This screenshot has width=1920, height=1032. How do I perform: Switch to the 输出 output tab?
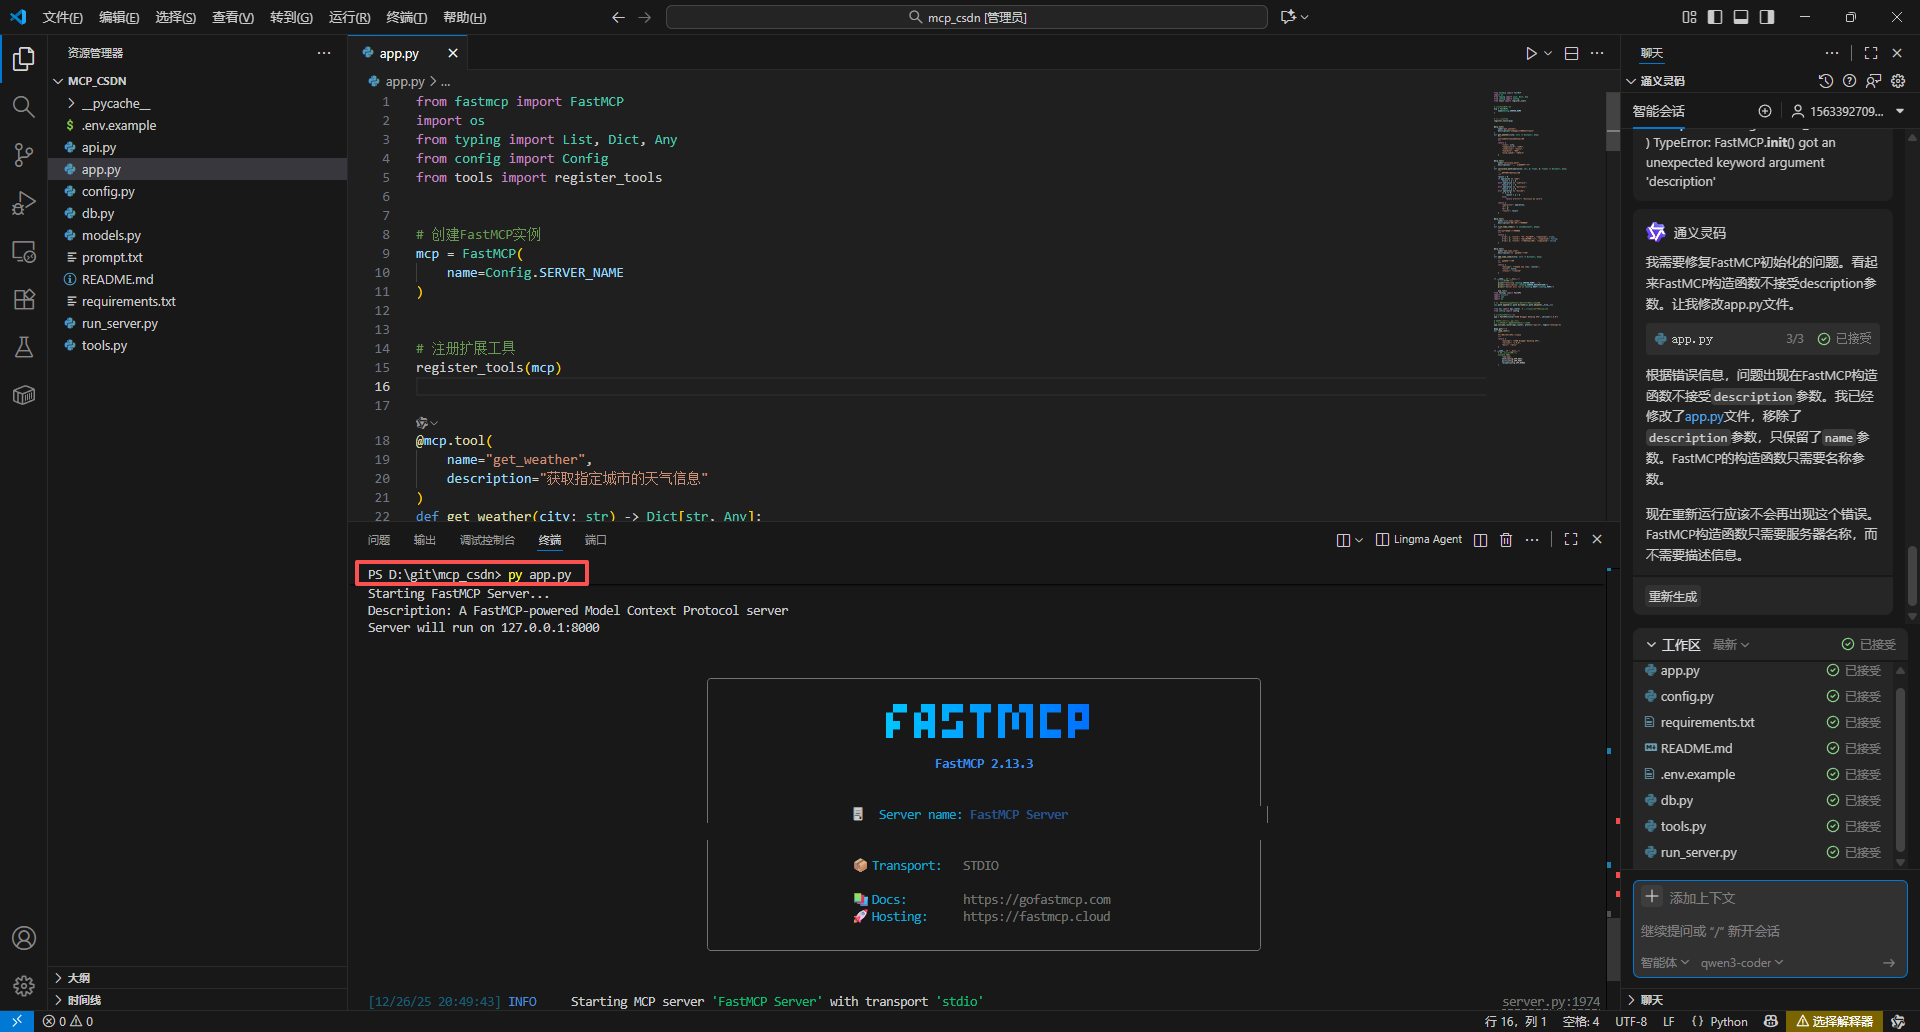click(x=425, y=540)
